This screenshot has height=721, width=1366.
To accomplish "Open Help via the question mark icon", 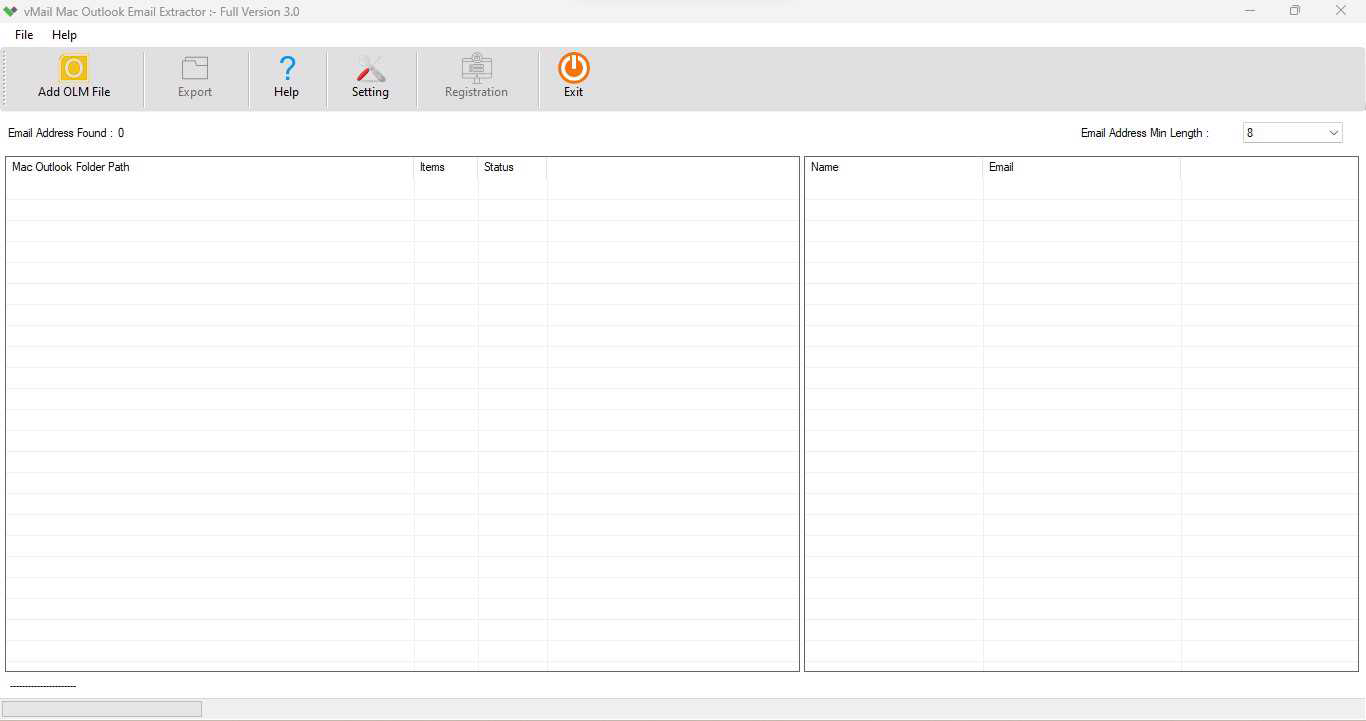I will [x=287, y=68].
